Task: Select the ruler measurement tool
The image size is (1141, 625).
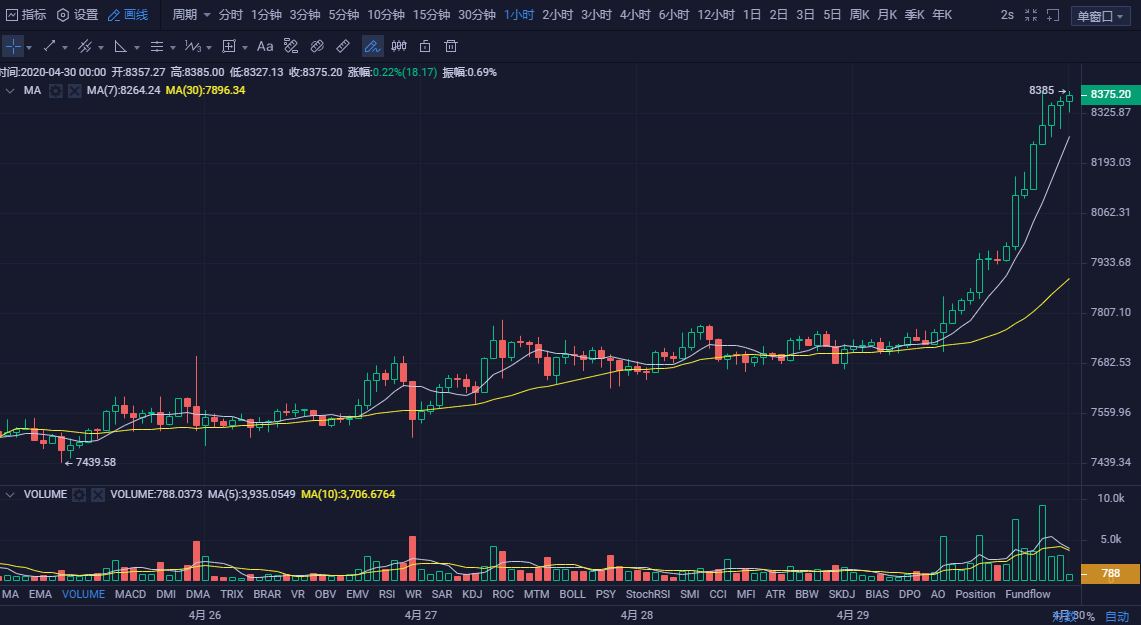Action: tap(343, 47)
